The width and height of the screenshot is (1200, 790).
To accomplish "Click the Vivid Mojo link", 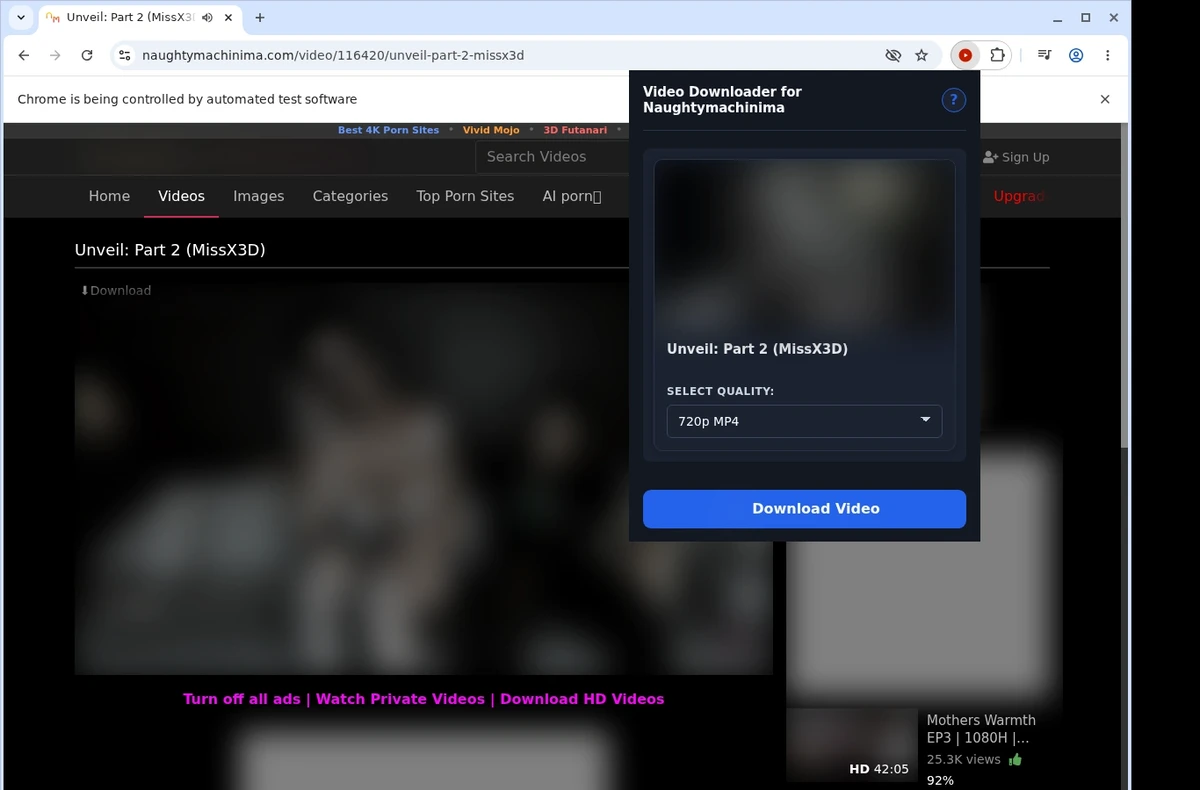I will (x=491, y=130).
